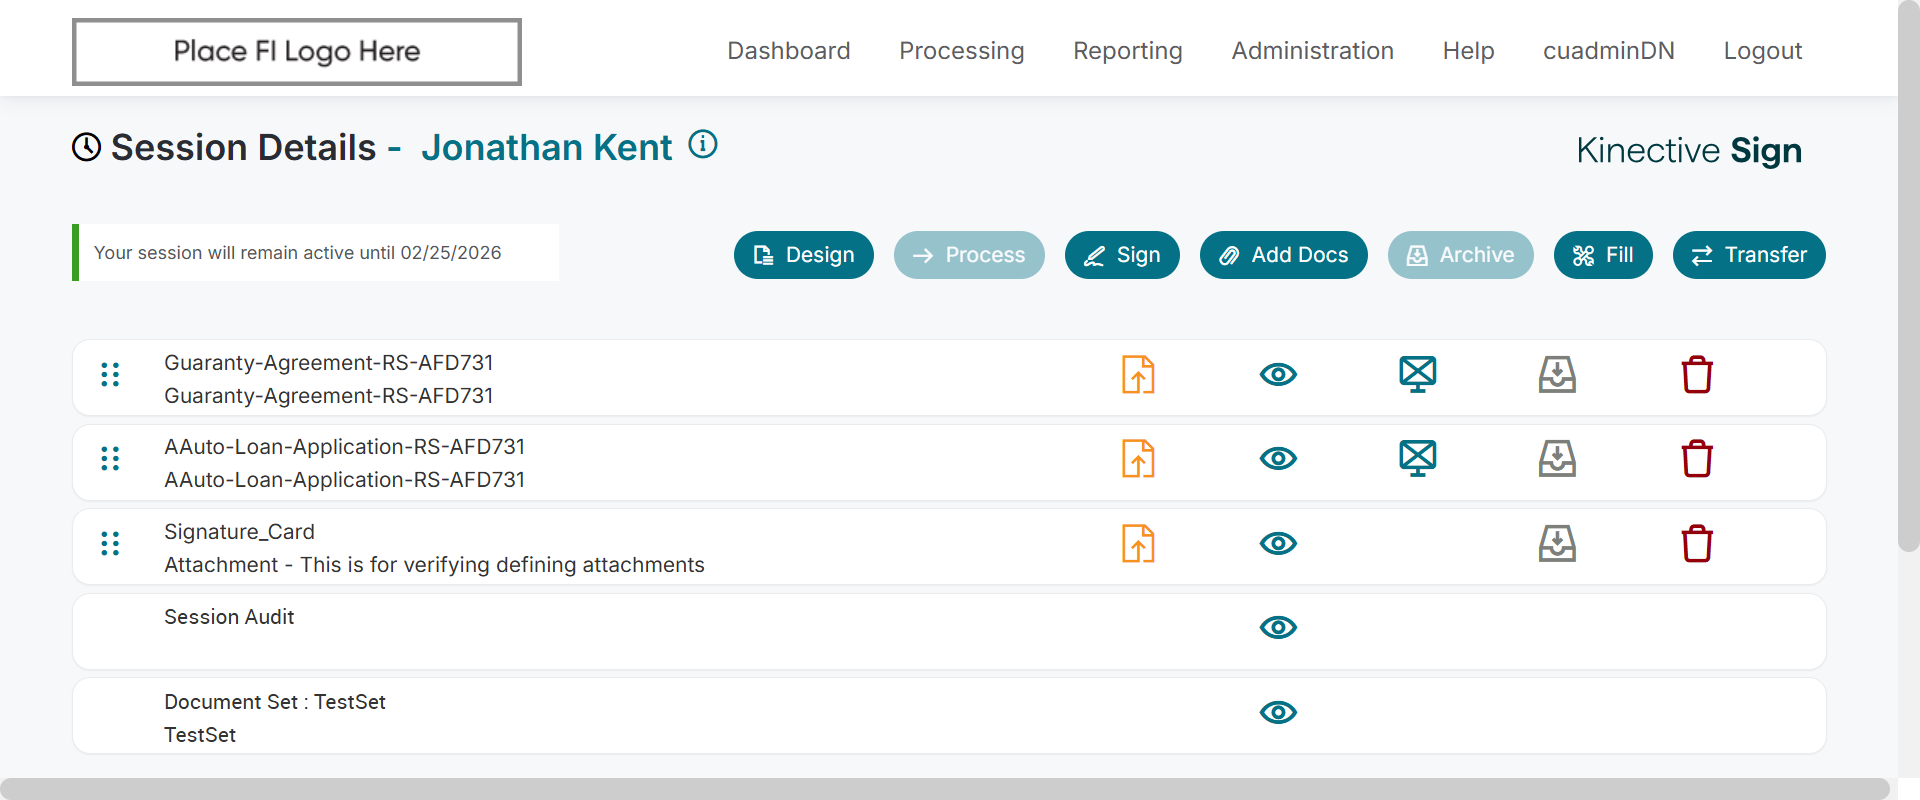Screen dimensions: 1920x800
Task: Click the Transfer button
Action: (x=1748, y=255)
